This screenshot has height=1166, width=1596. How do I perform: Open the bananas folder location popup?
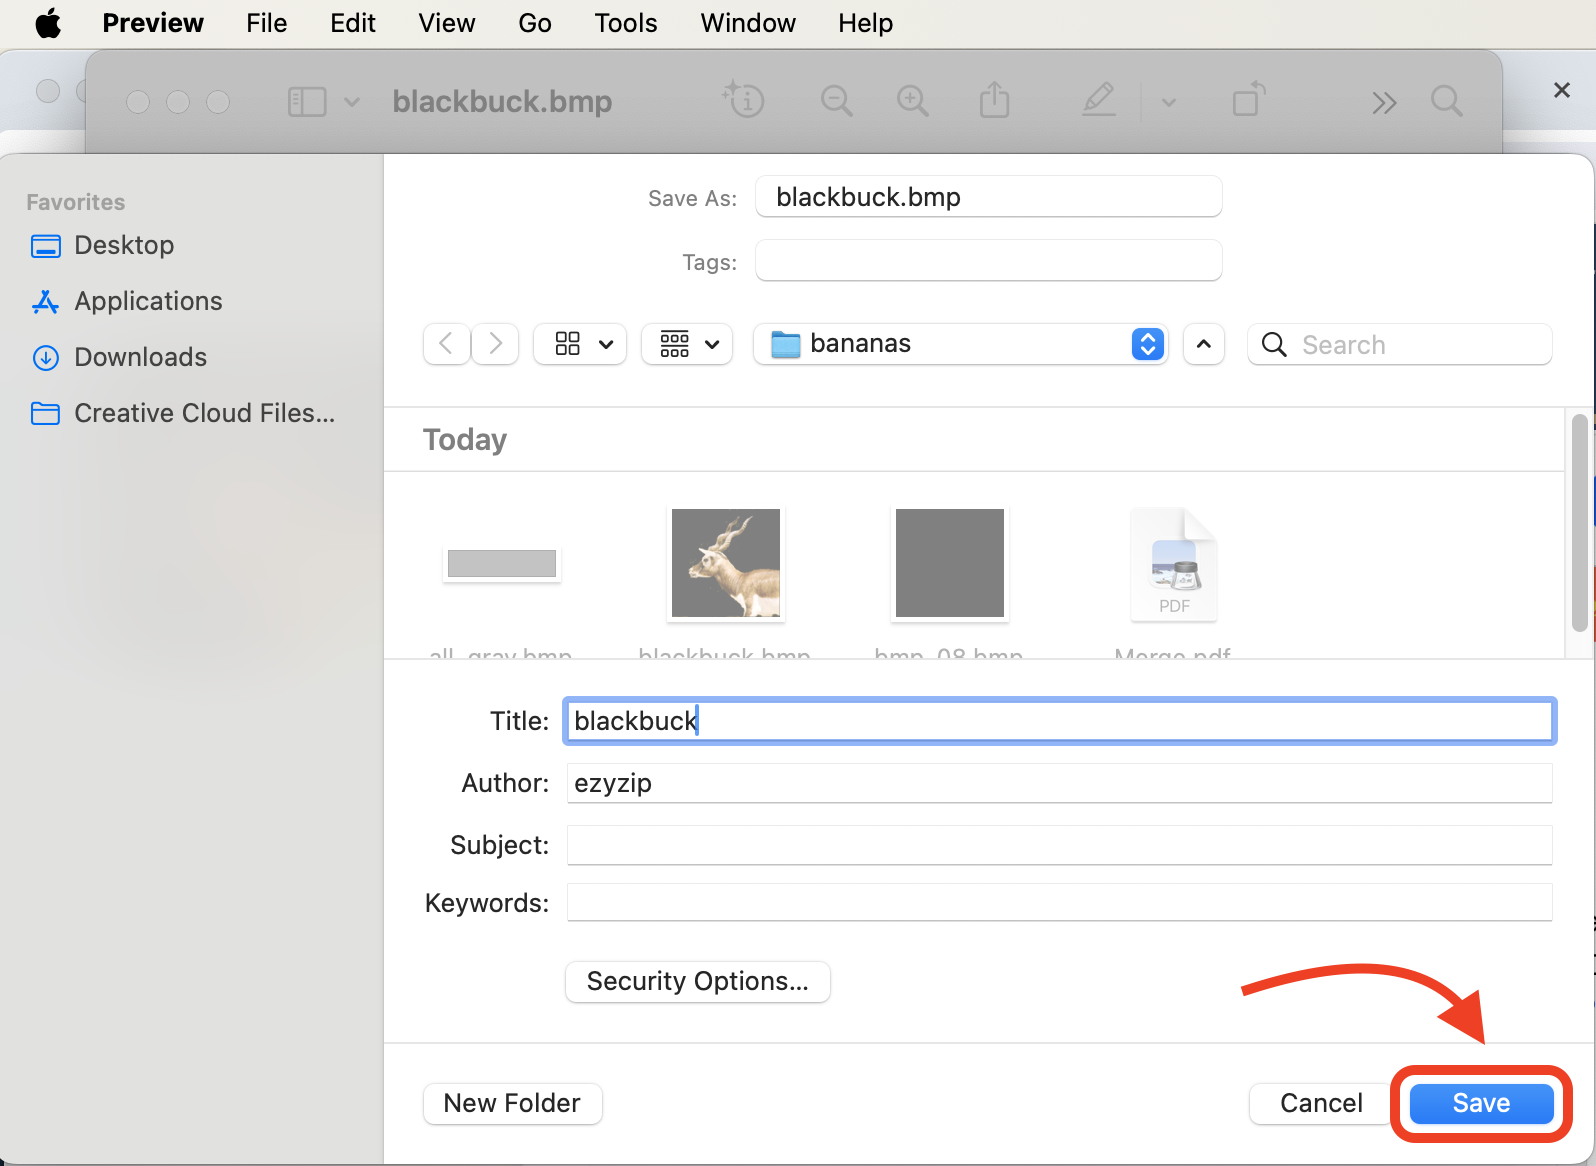point(960,344)
